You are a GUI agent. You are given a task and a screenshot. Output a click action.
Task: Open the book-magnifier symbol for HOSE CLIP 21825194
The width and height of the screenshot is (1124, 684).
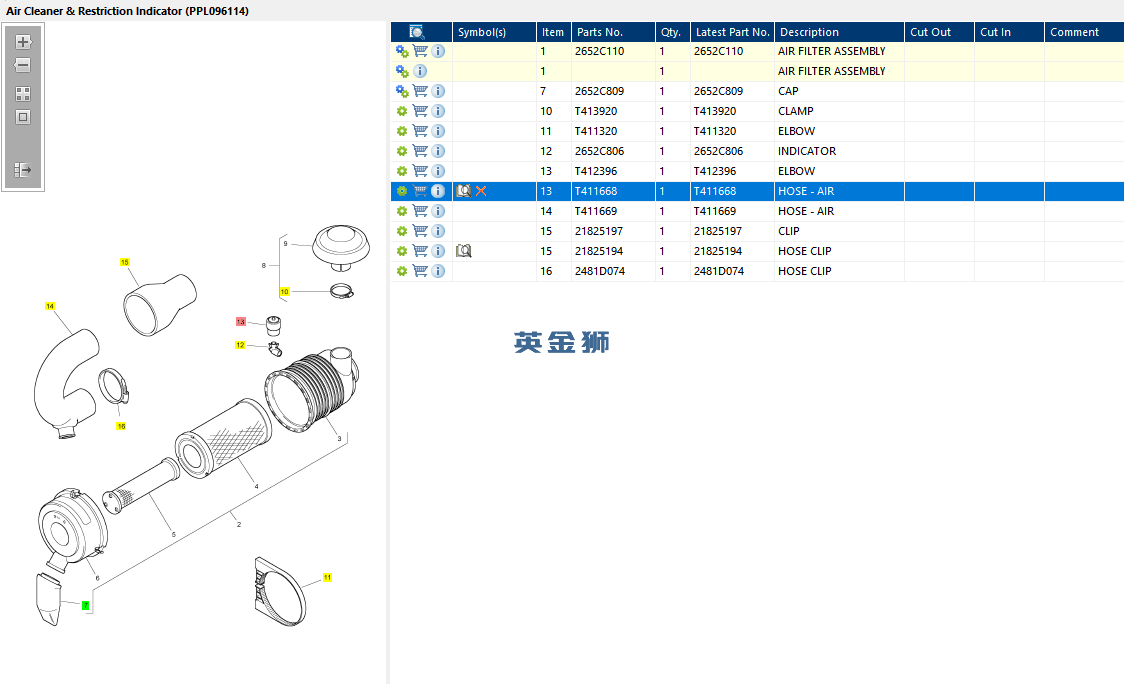pos(464,251)
